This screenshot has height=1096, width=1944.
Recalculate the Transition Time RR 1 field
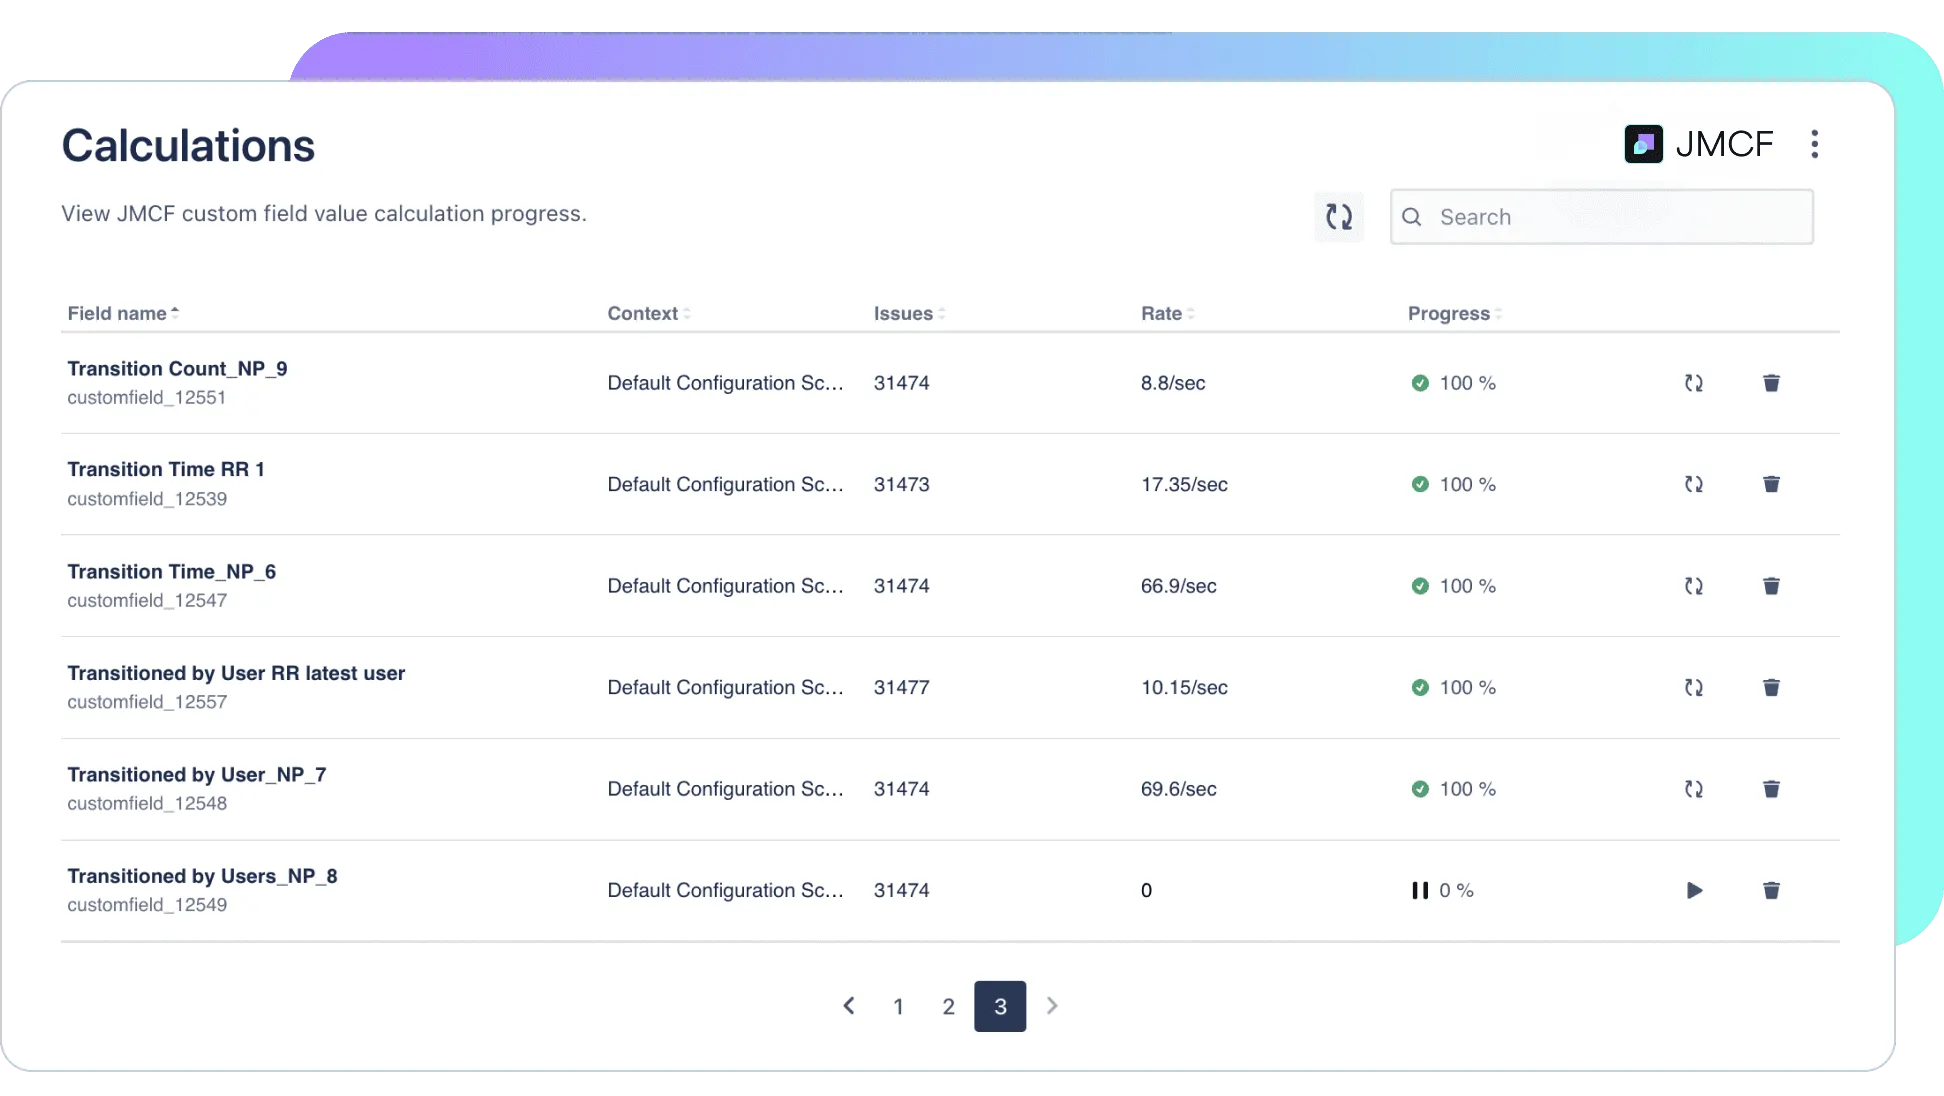coord(1693,484)
